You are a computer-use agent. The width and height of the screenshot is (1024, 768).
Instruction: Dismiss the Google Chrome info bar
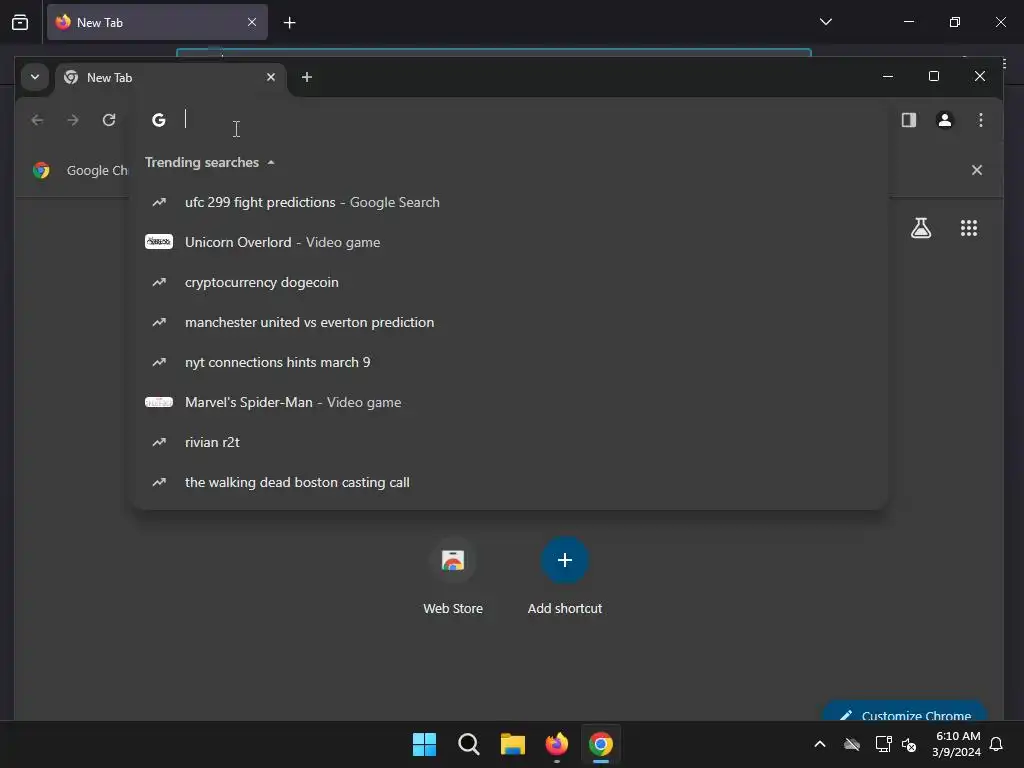(976, 170)
